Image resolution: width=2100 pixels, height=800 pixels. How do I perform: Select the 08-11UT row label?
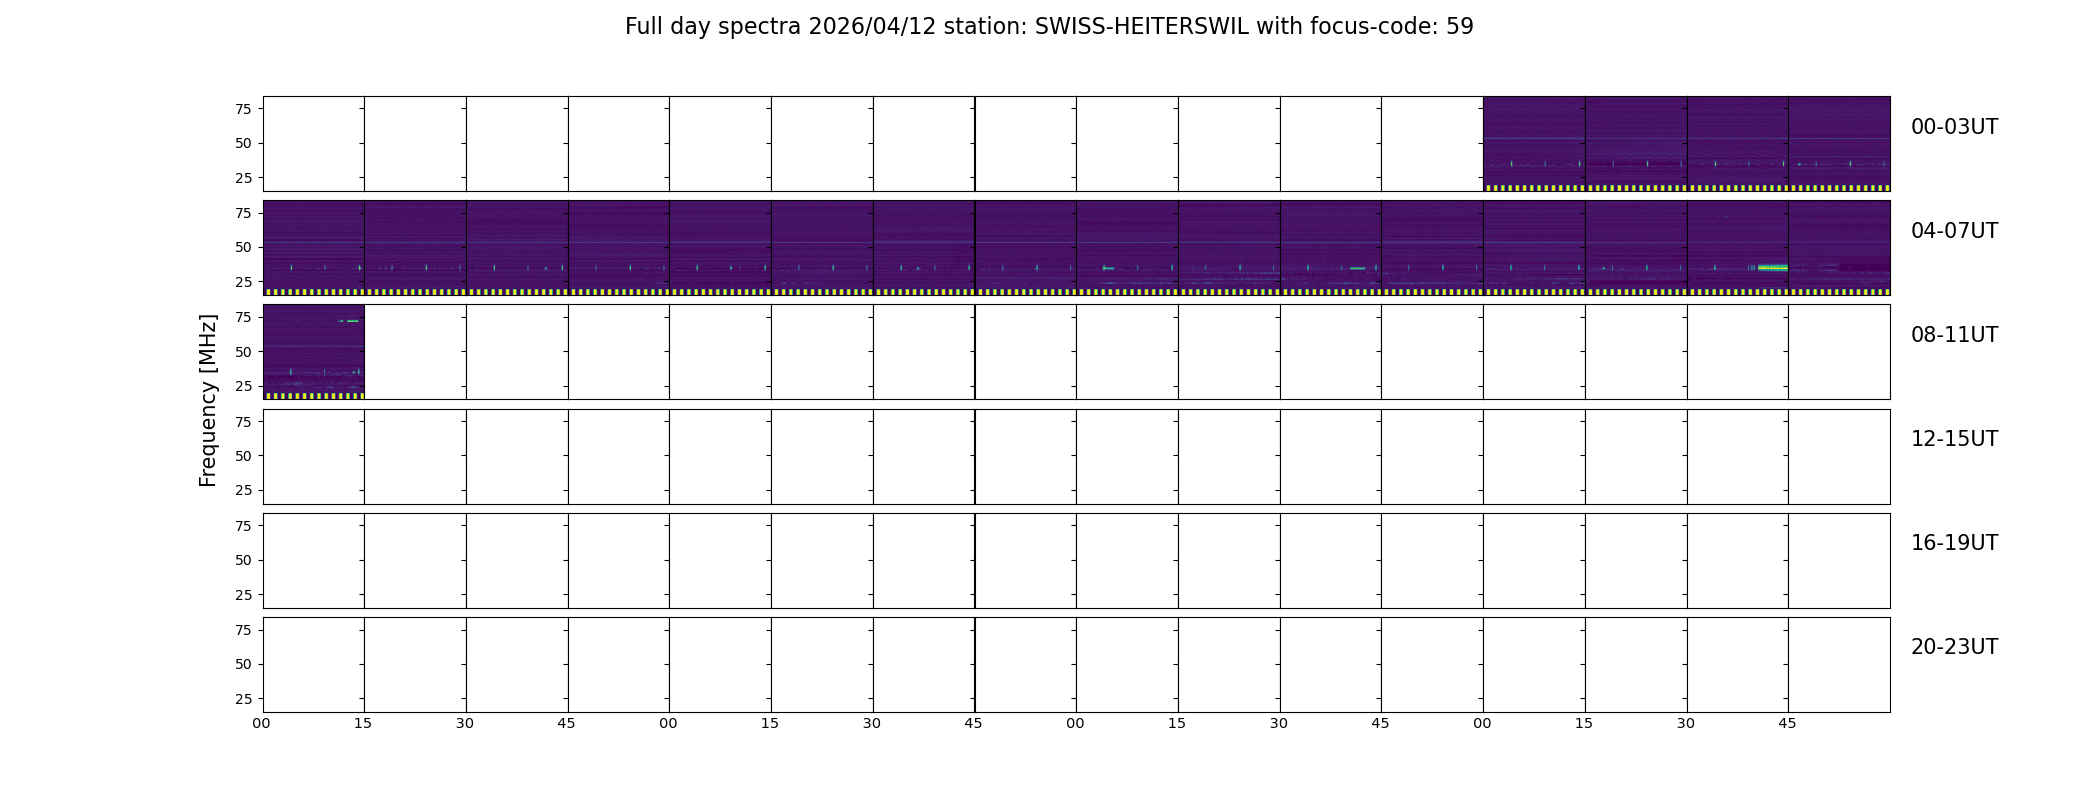1954,335
